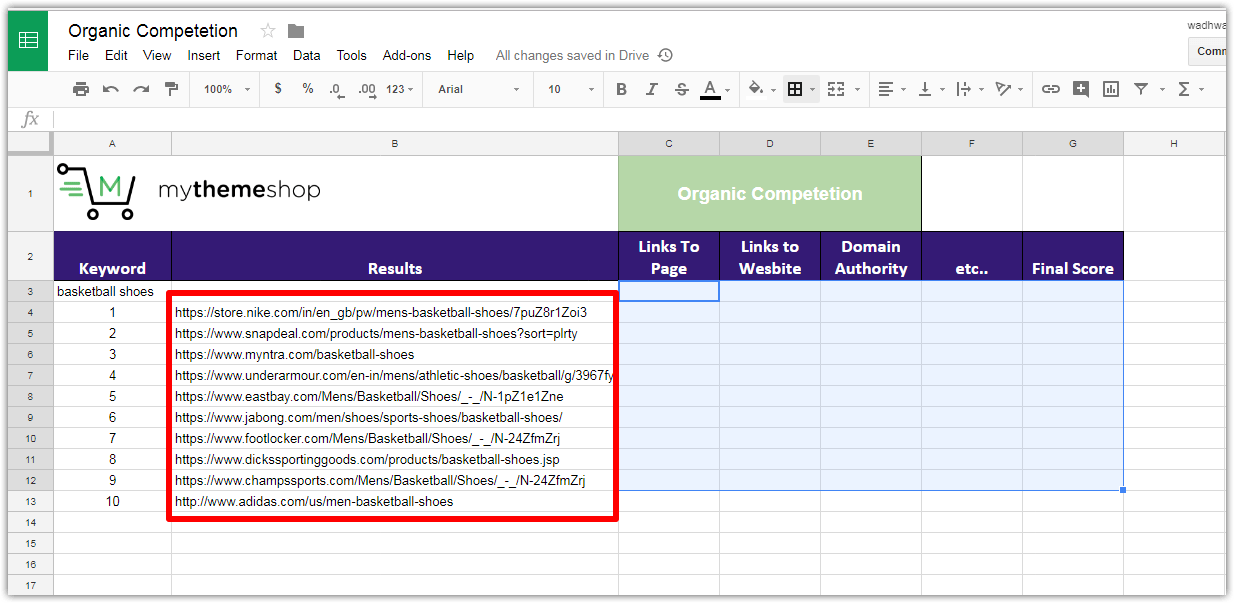Open text rotation options
This screenshot has height=603, width=1234.
1004,89
